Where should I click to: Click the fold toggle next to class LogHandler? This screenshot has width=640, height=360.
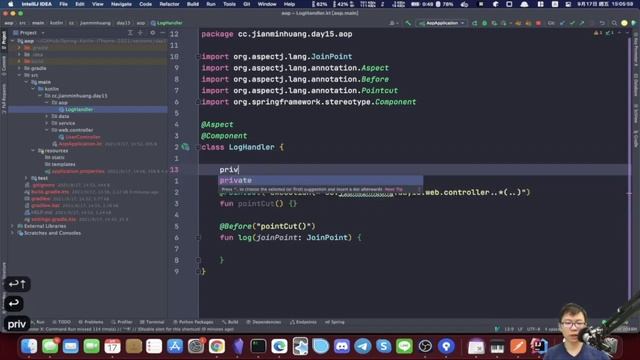[198, 147]
